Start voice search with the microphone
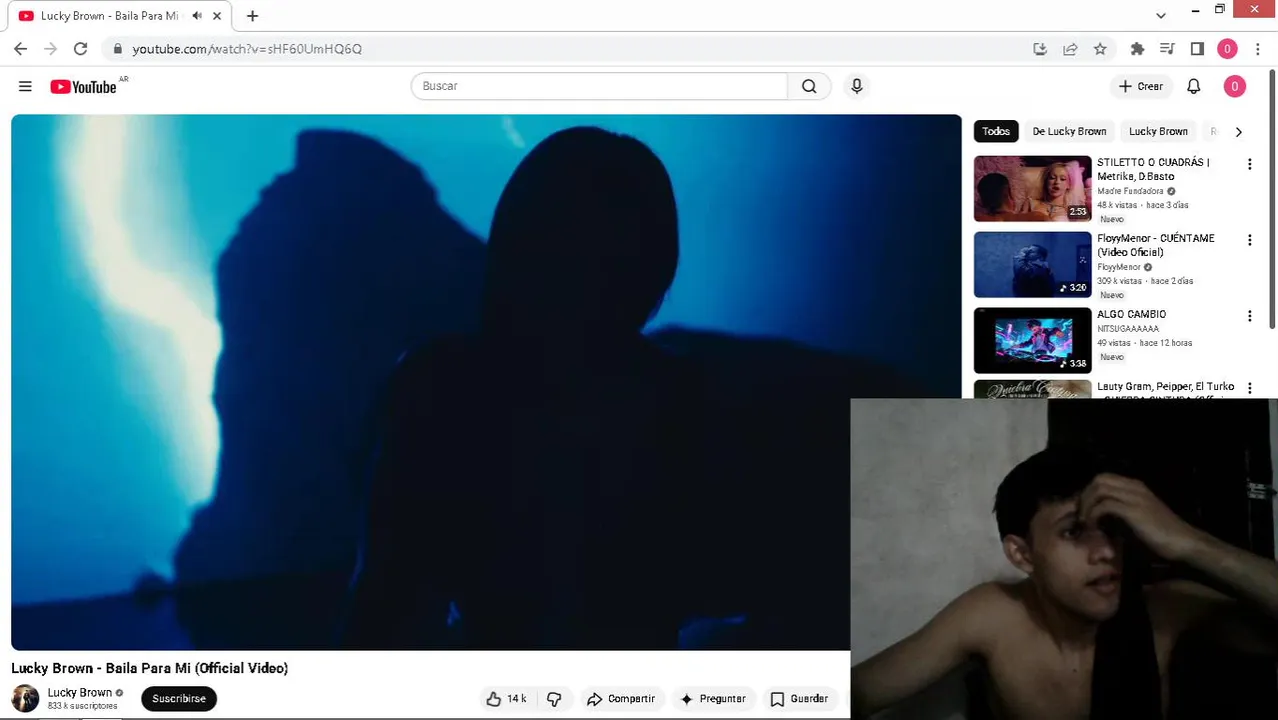The height and width of the screenshot is (720, 1278). click(x=856, y=86)
